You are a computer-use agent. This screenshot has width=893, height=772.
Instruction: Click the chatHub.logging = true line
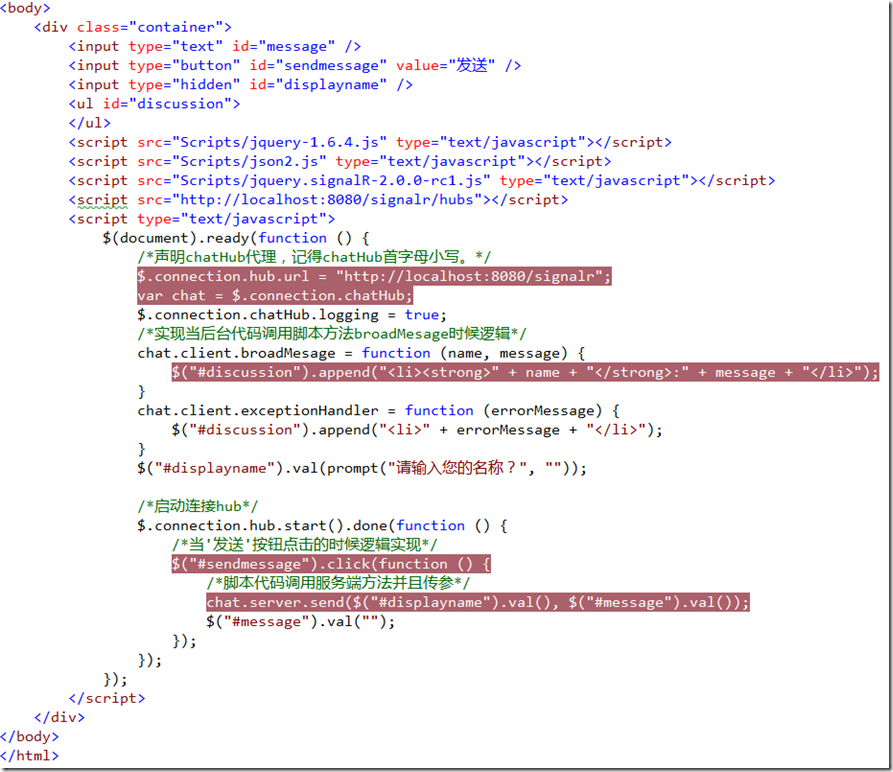click(x=292, y=315)
